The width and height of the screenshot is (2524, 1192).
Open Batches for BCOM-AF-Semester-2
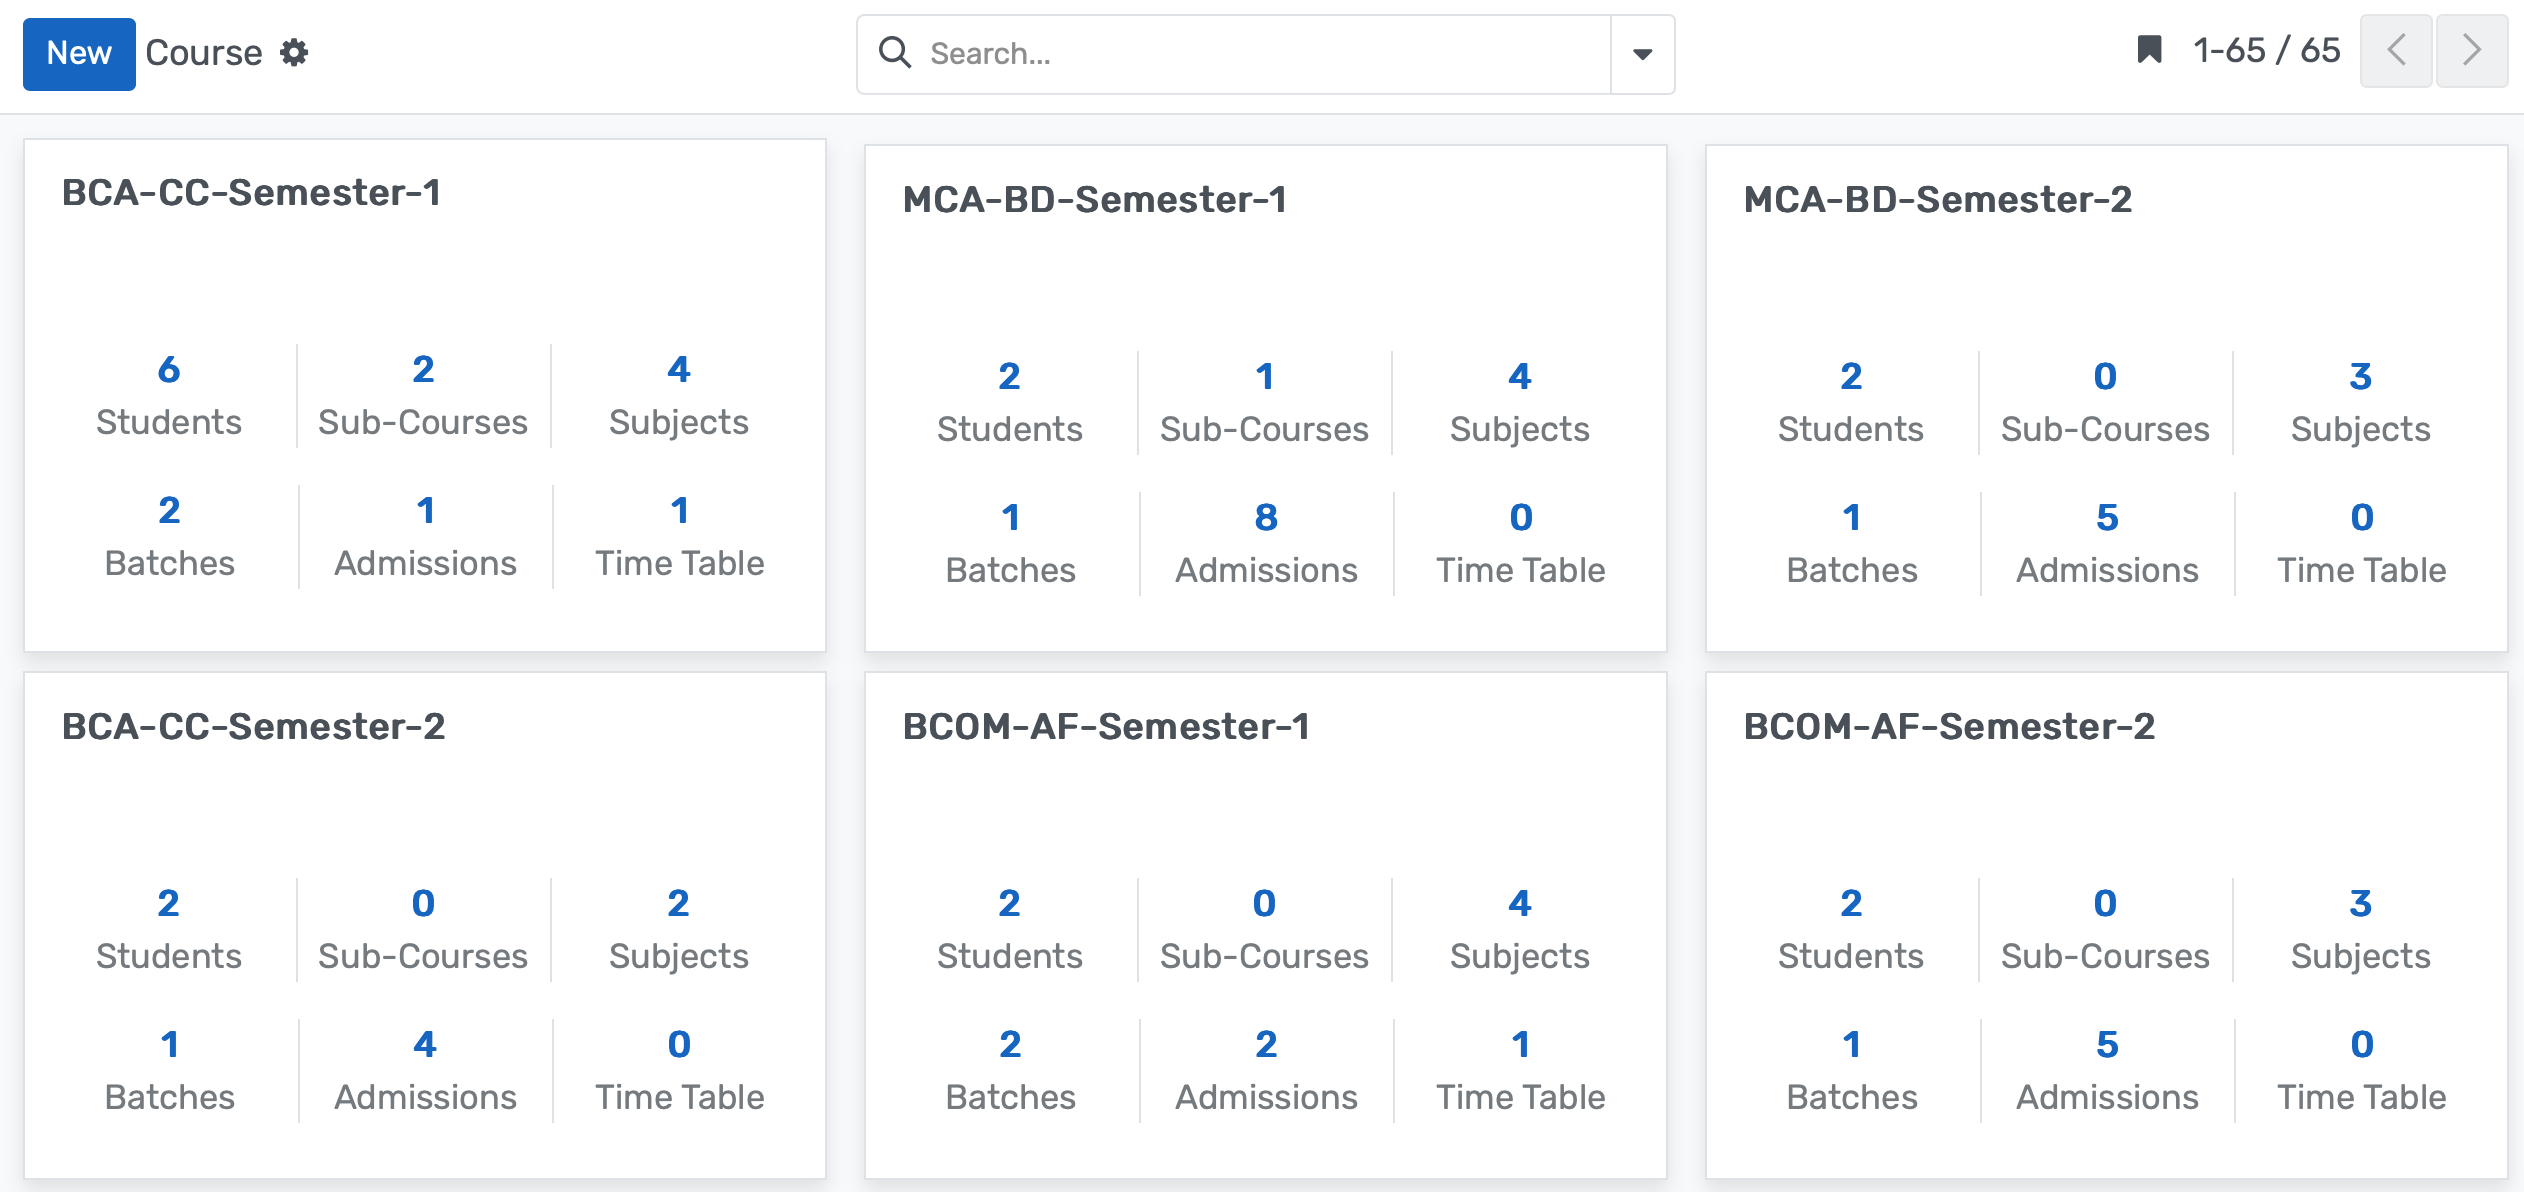1850,1069
